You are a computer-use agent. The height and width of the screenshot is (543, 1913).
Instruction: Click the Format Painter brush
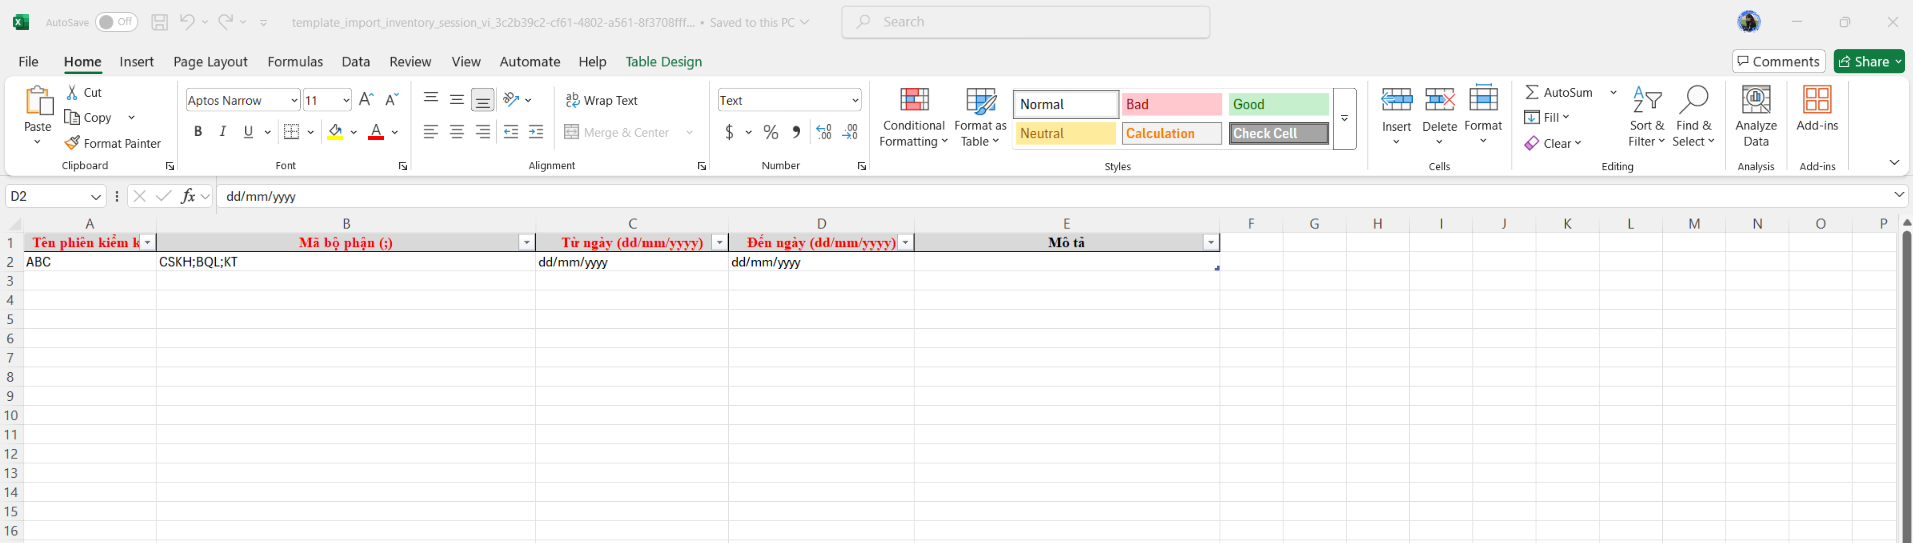pyautogui.click(x=73, y=143)
